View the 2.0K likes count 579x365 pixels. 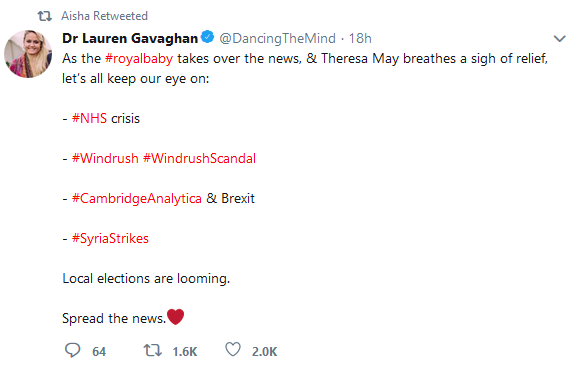(264, 351)
